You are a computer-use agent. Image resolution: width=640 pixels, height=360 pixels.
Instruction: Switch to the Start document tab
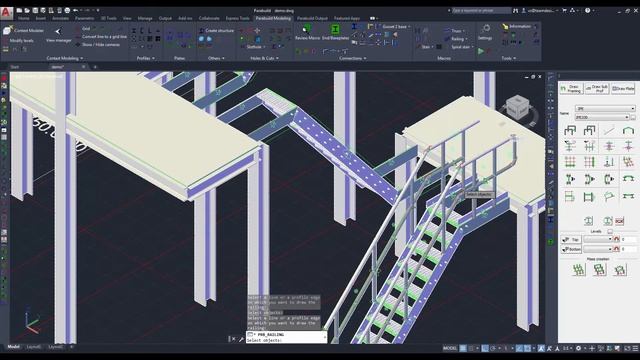(x=15, y=67)
